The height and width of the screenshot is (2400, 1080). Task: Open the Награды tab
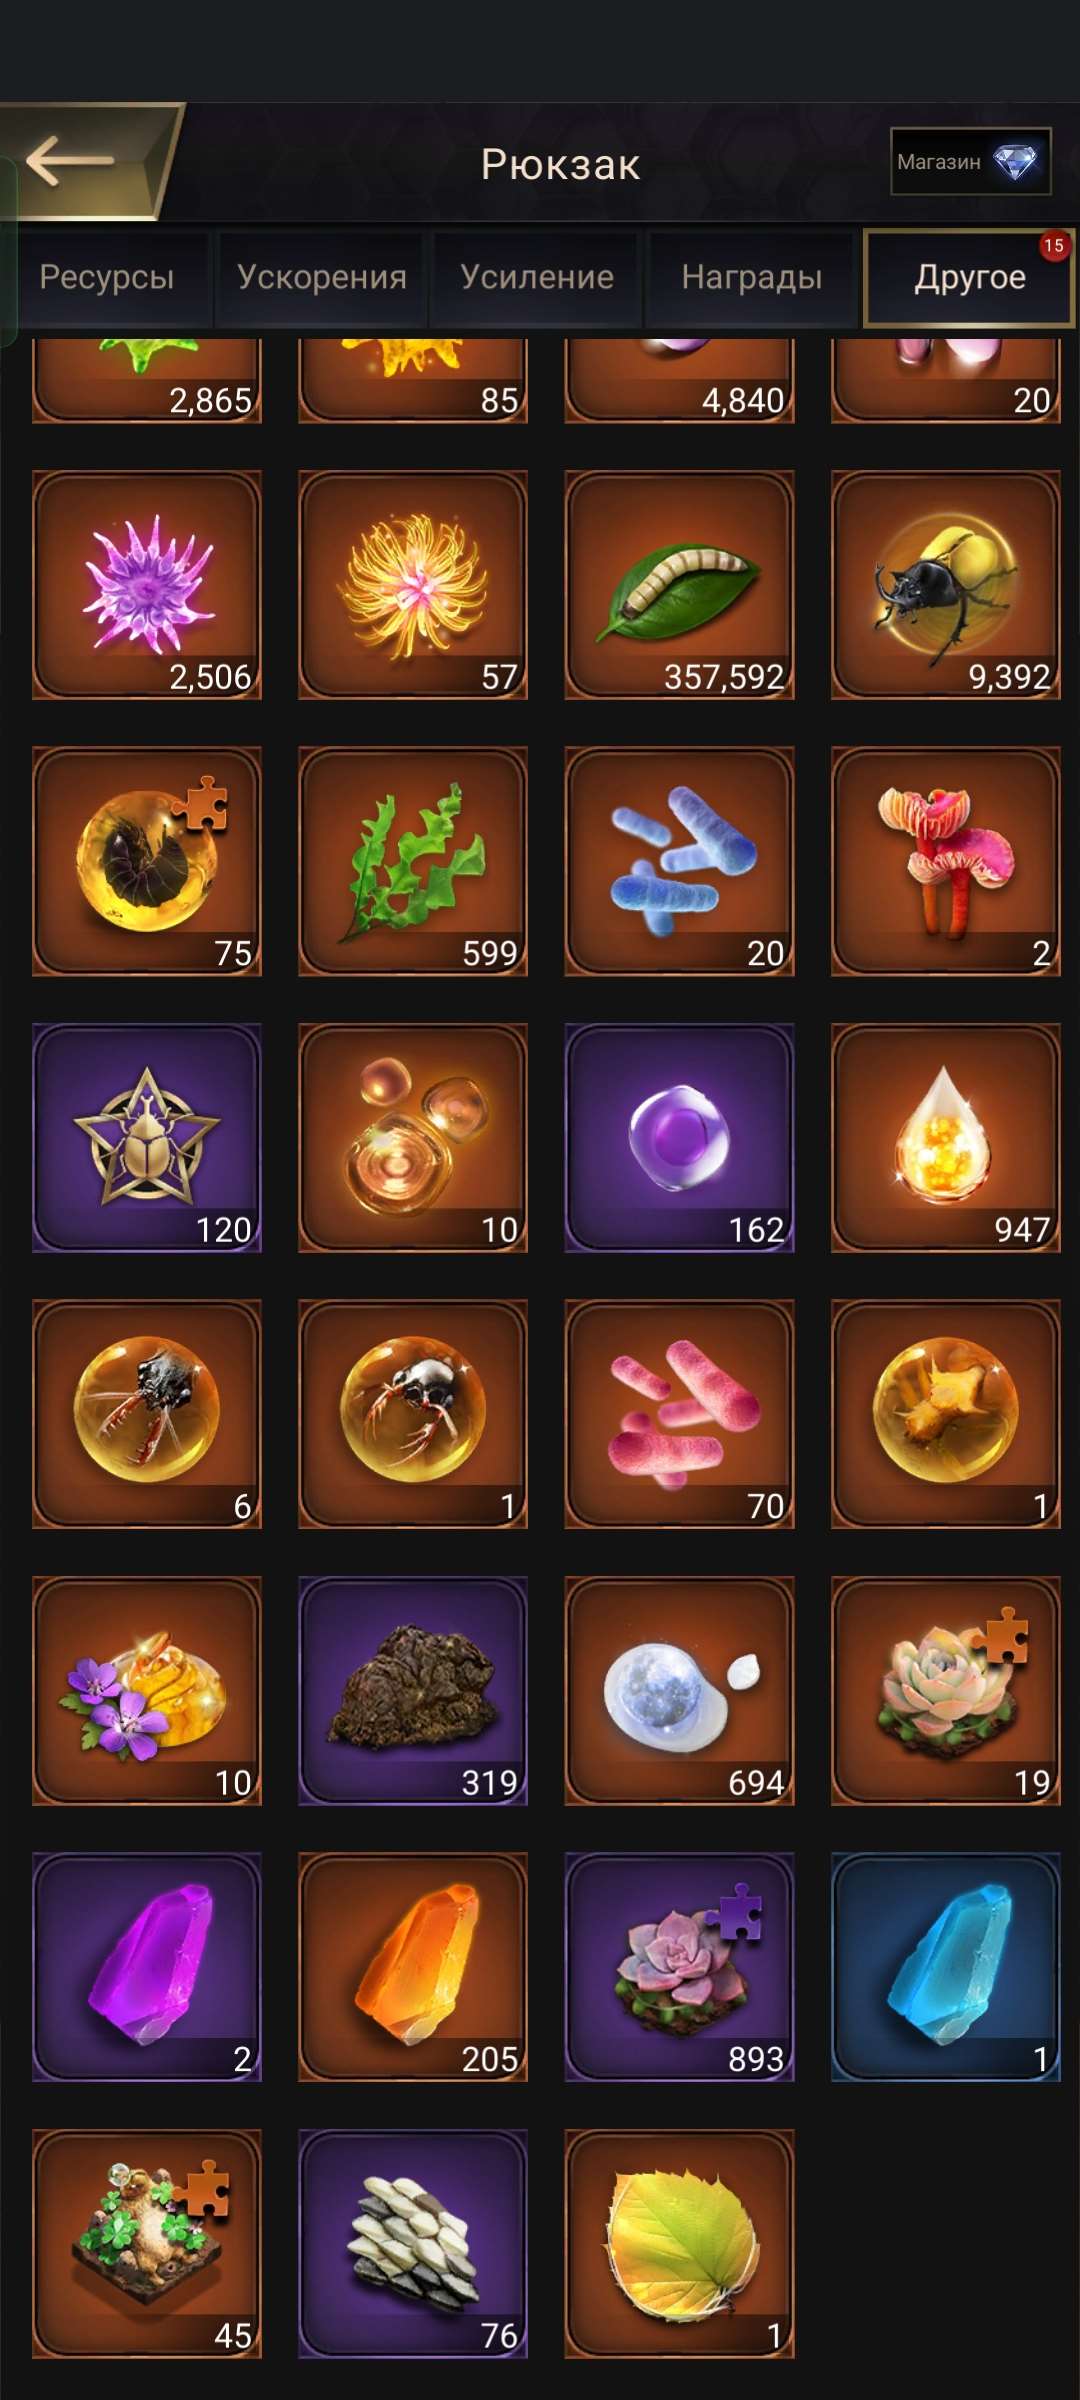coord(752,277)
